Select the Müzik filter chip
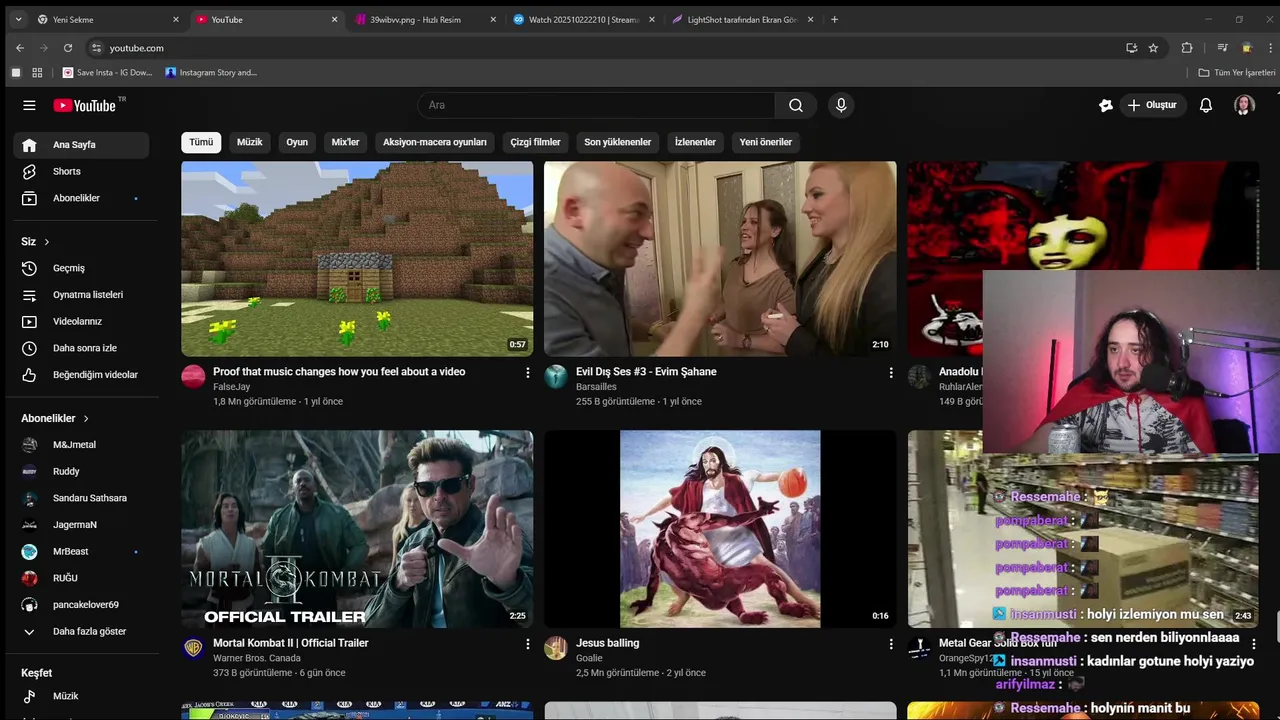The width and height of the screenshot is (1280, 720). (x=250, y=142)
